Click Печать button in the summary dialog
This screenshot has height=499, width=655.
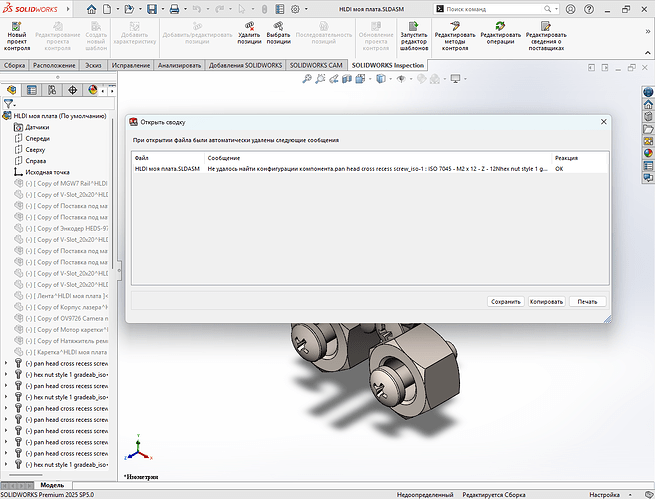tap(587, 301)
